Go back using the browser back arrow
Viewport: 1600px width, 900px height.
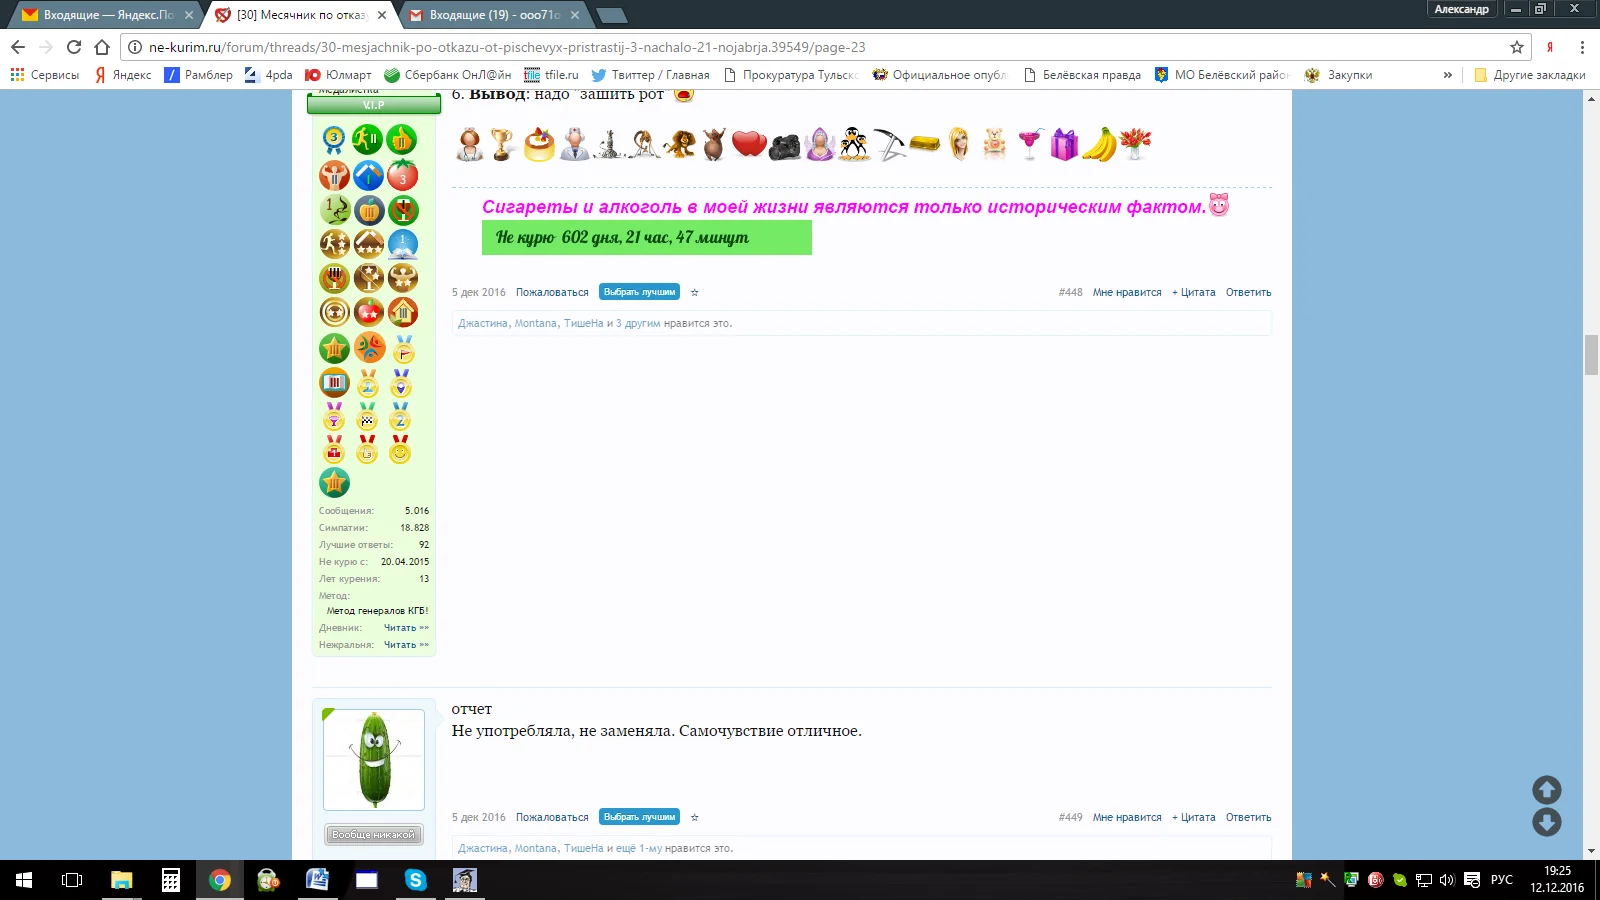pos(18,47)
